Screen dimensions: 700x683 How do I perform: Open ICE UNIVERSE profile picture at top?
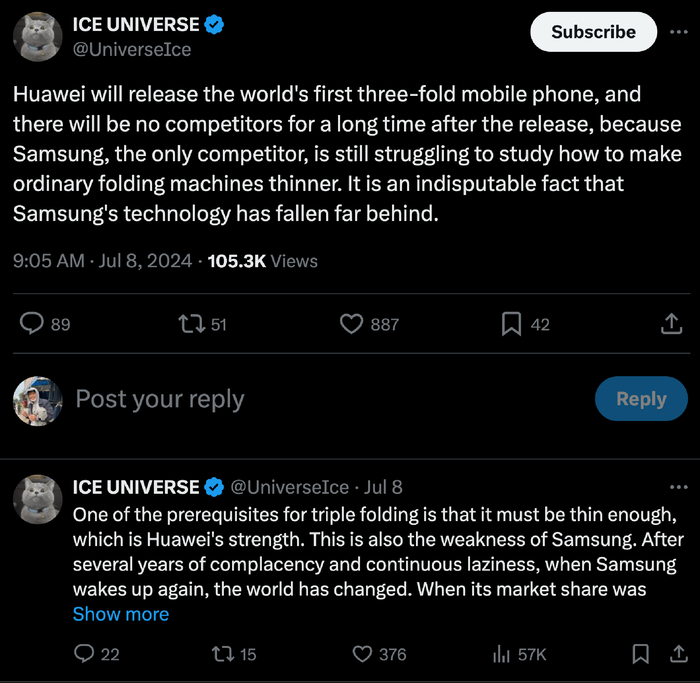coord(38,37)
